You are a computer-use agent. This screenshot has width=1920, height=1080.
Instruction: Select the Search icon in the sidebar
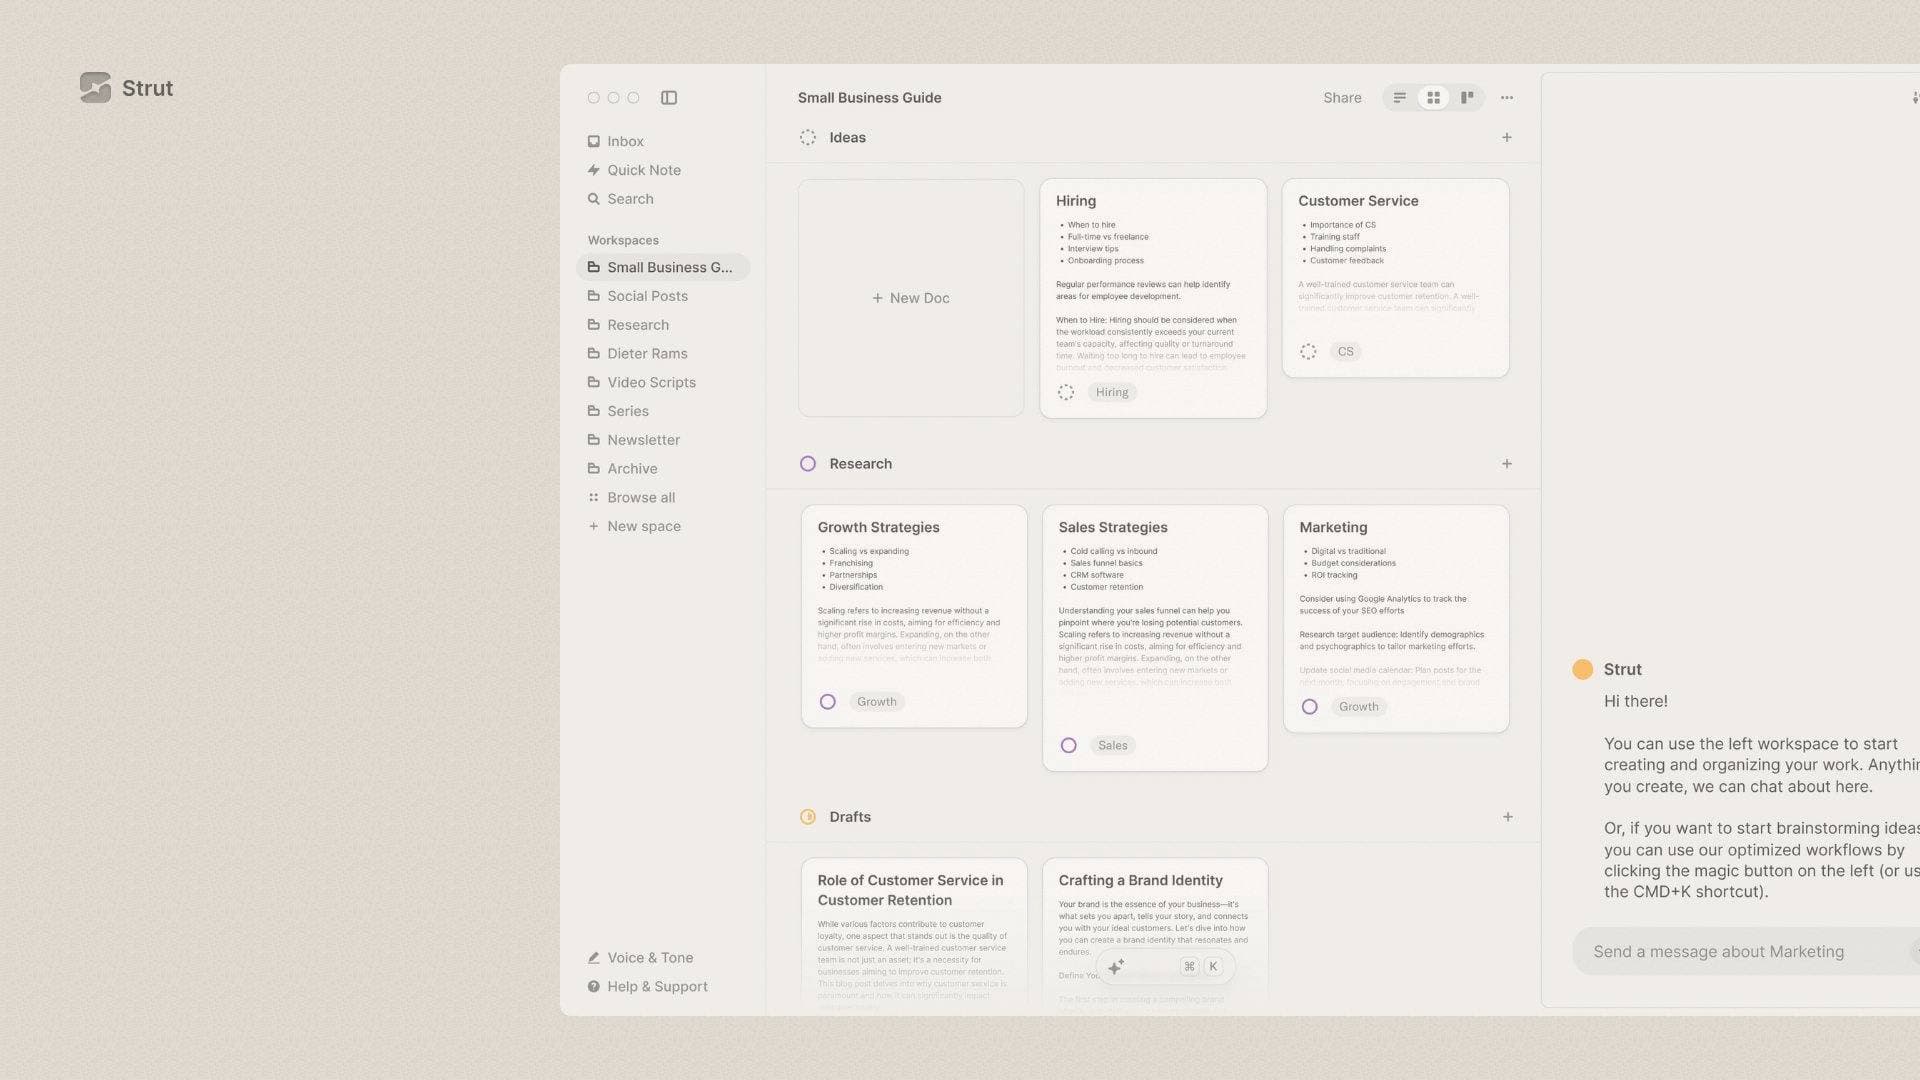point(594,198)
